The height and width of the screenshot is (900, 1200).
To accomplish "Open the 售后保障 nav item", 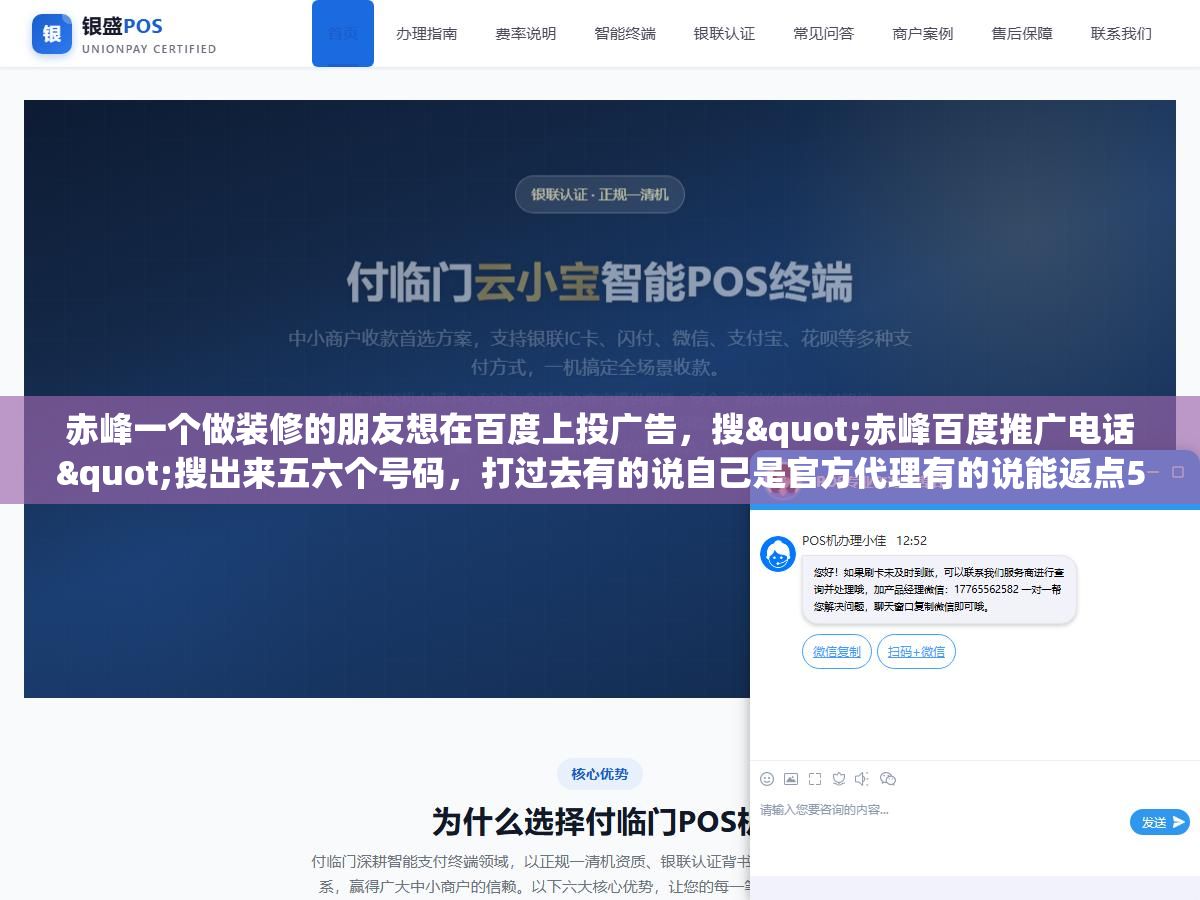I will click(x=1022, y=33).
